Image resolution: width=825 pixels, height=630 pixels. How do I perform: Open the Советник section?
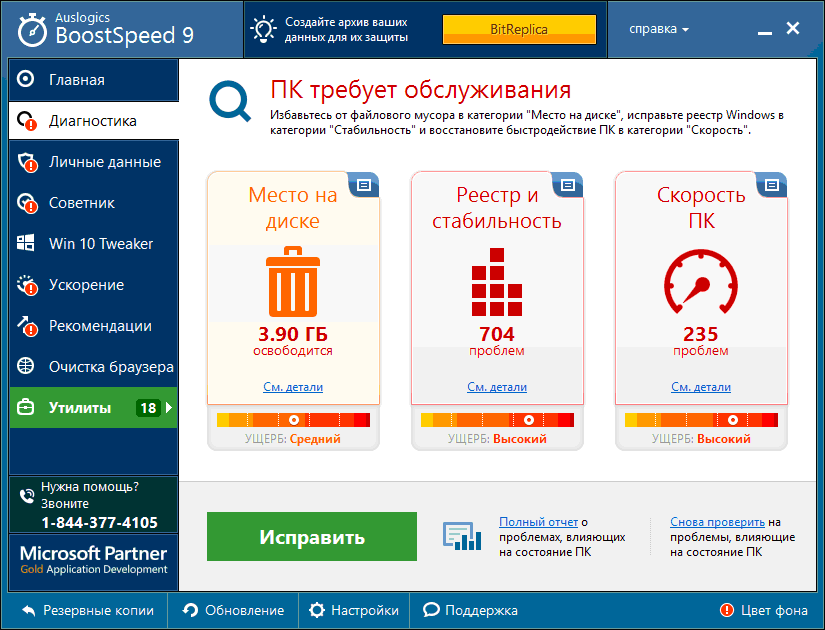[94, 203]
